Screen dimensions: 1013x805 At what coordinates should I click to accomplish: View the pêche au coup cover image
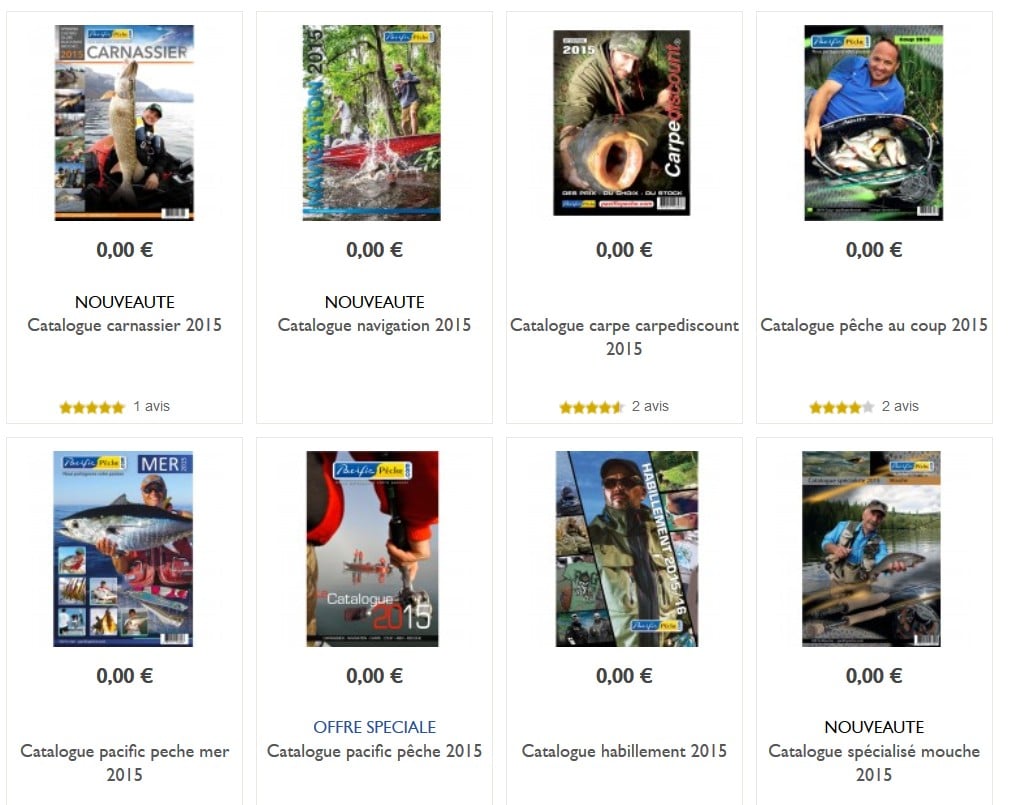coord(873,123)
